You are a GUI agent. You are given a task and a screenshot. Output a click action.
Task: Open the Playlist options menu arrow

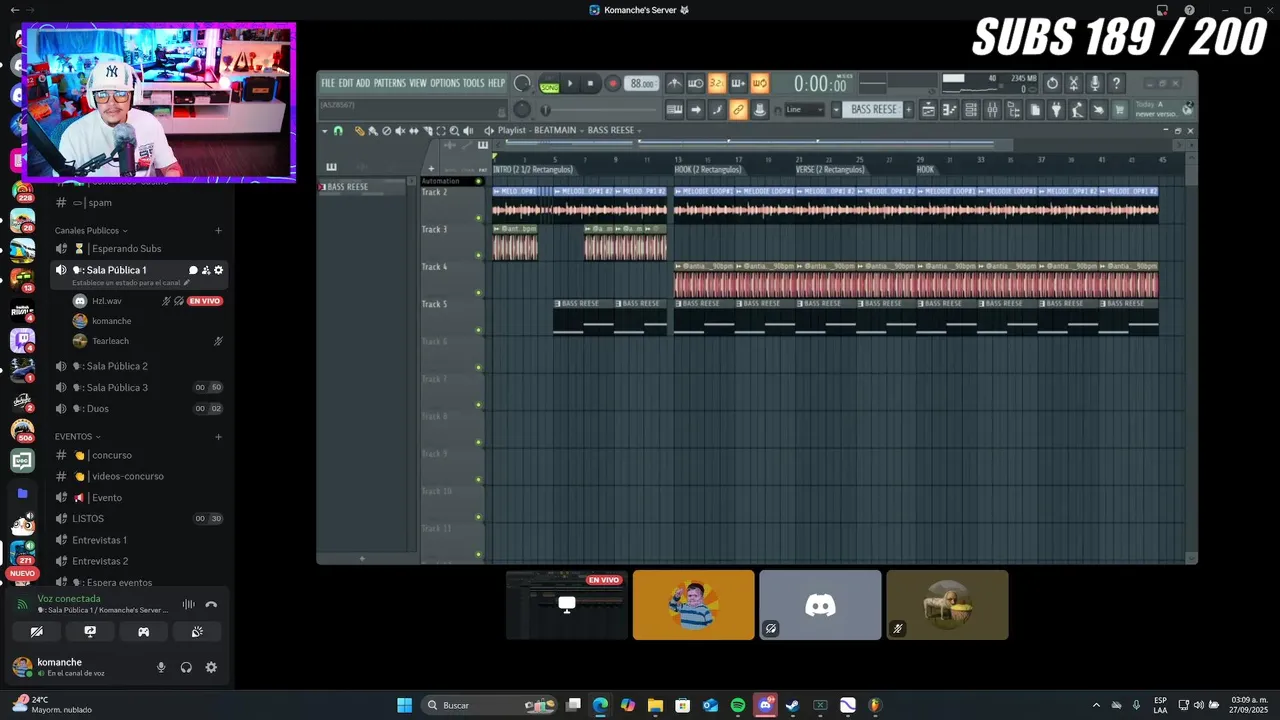coord(325,131)
